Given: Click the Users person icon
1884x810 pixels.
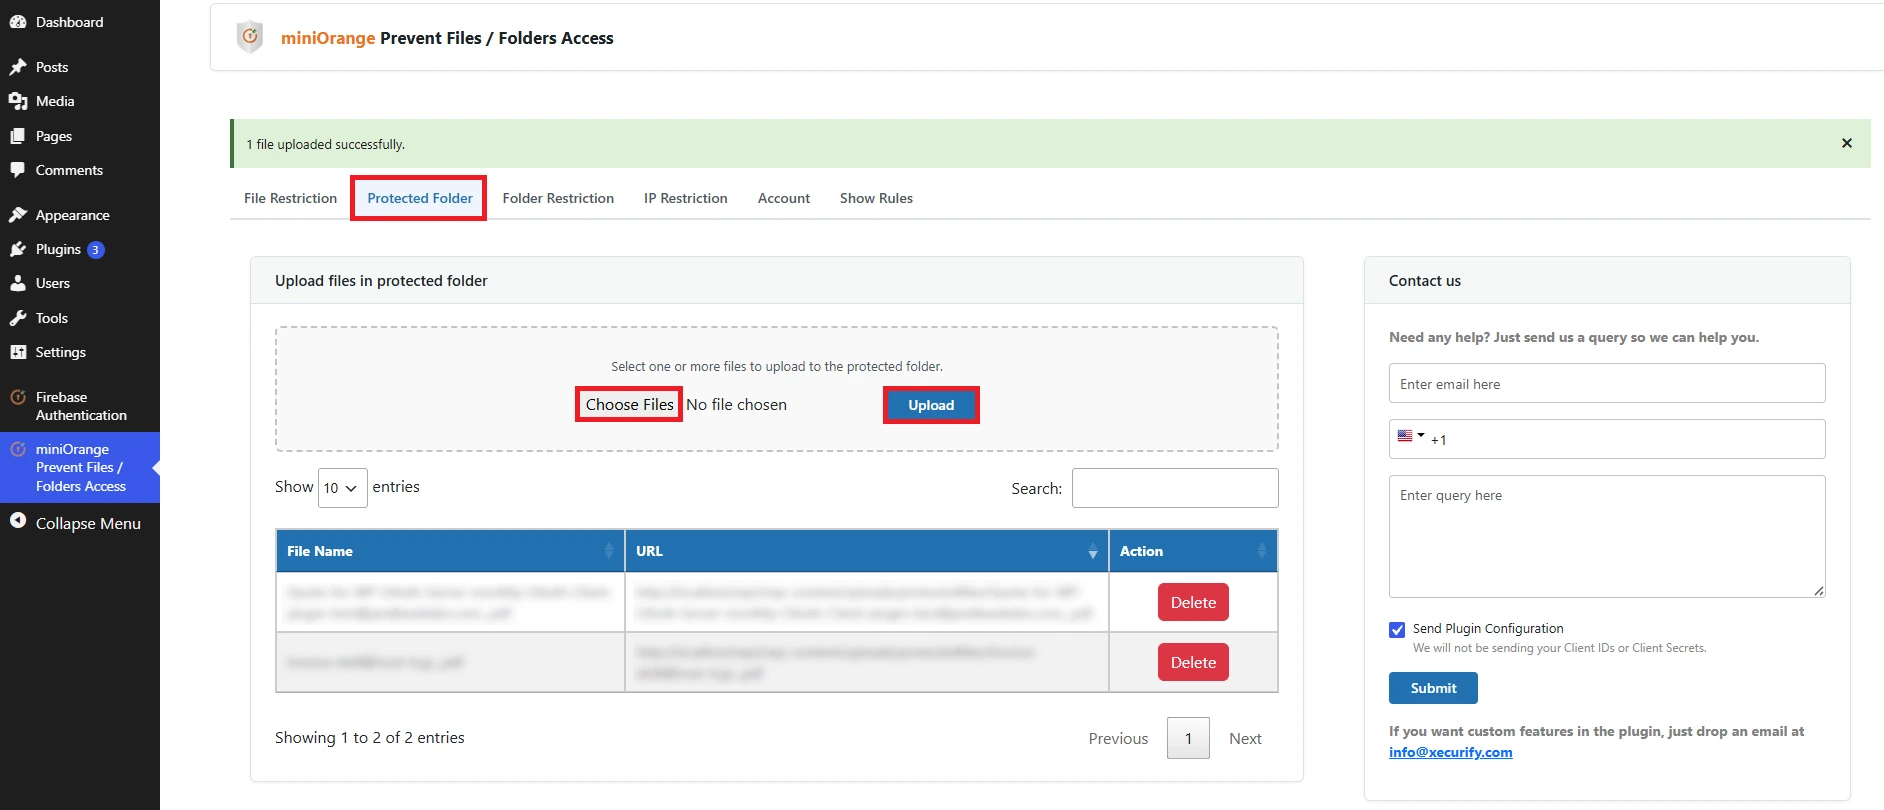Looking at the screenshot, I should coord(18,283).
